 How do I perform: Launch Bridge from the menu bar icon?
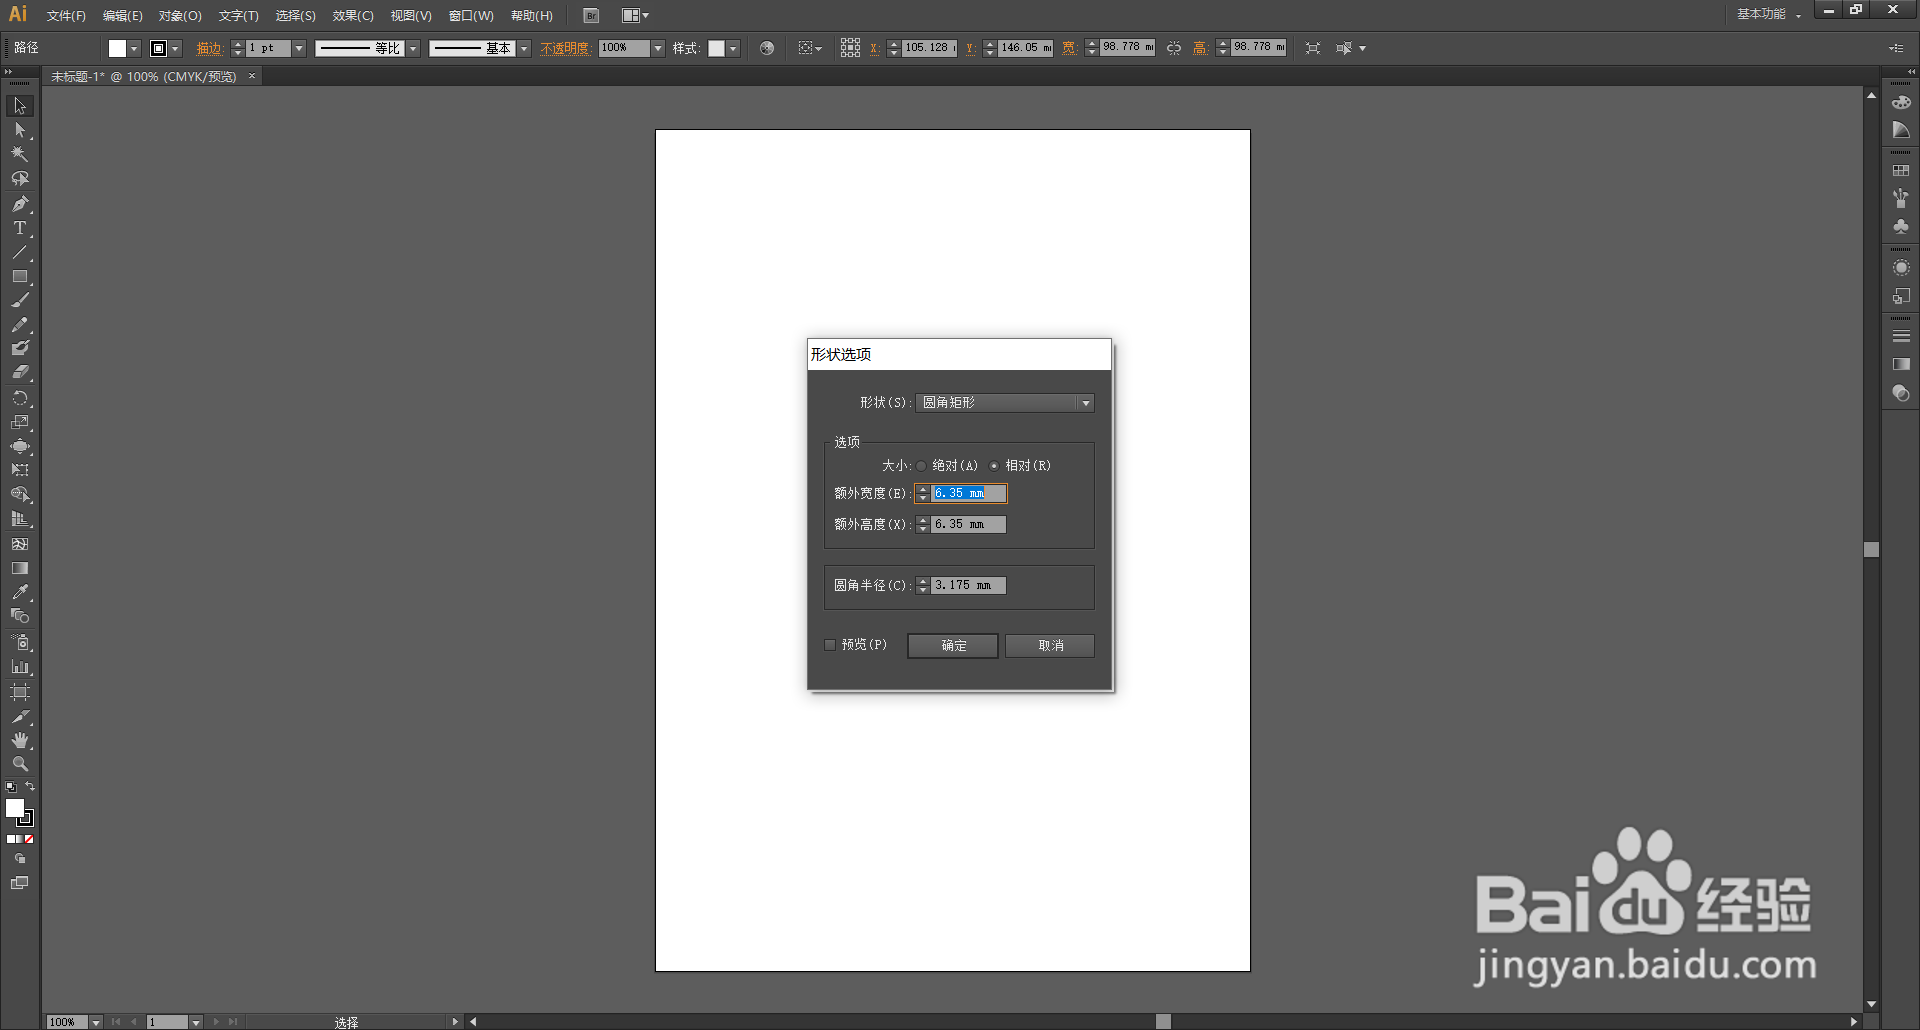(591, 16)
